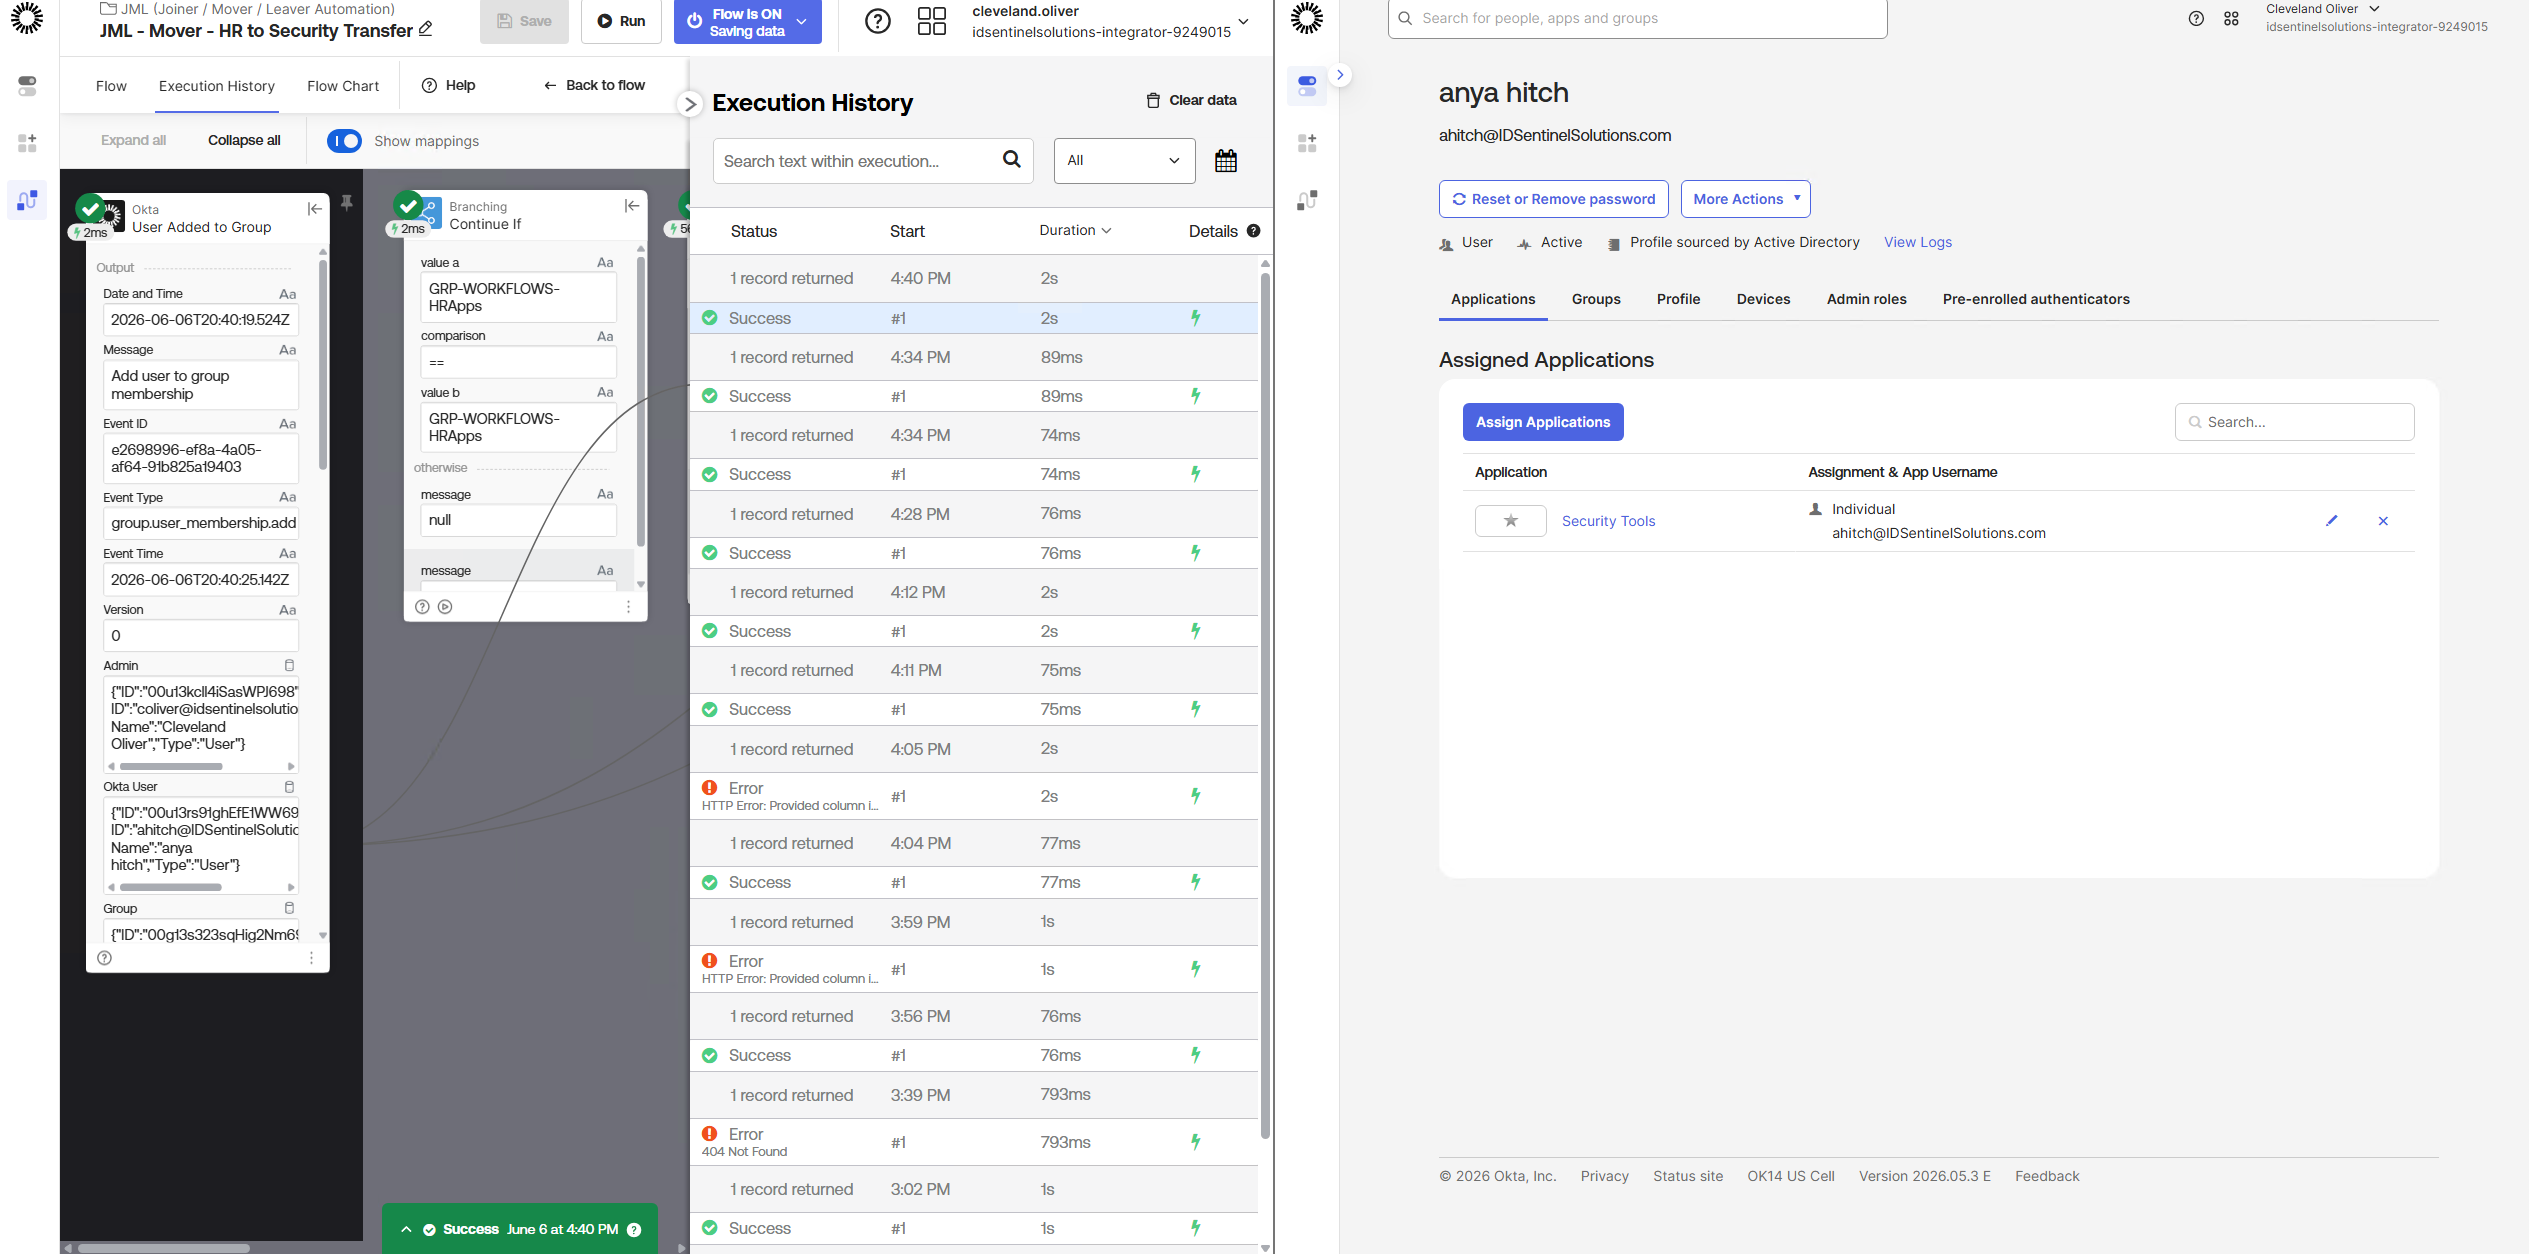Toggle the Show mappings switch
2529x1254 pixels.
pos(344,141)
